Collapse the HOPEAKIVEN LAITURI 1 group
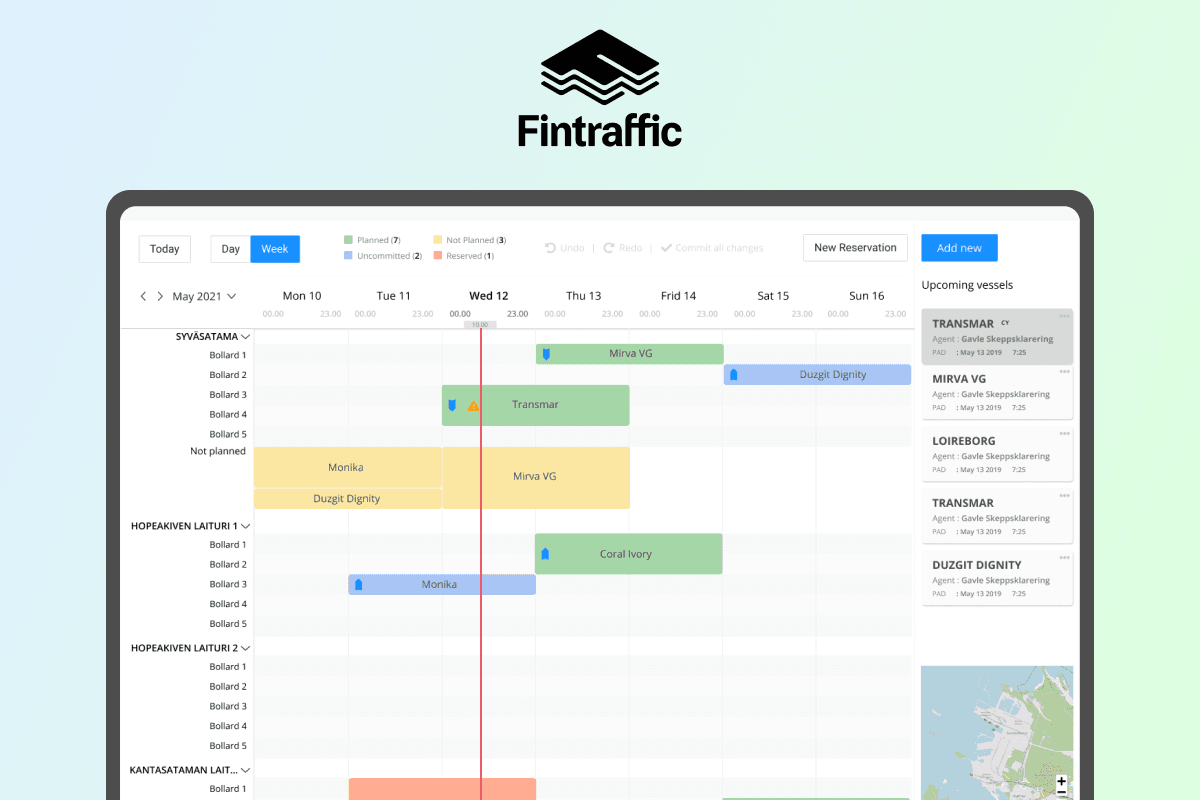The image size is (1200, 800). (x=245, y=525)
